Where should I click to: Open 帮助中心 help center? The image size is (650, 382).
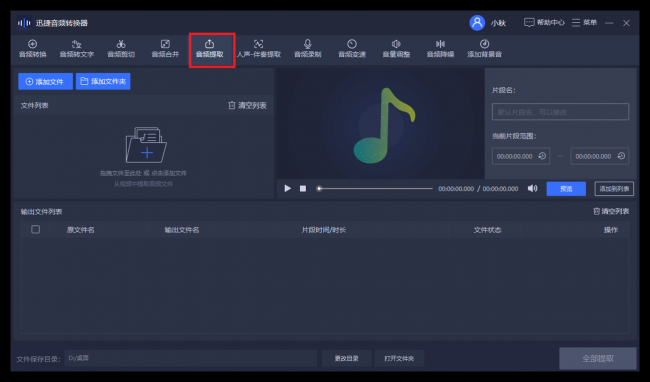coord(544,22)
